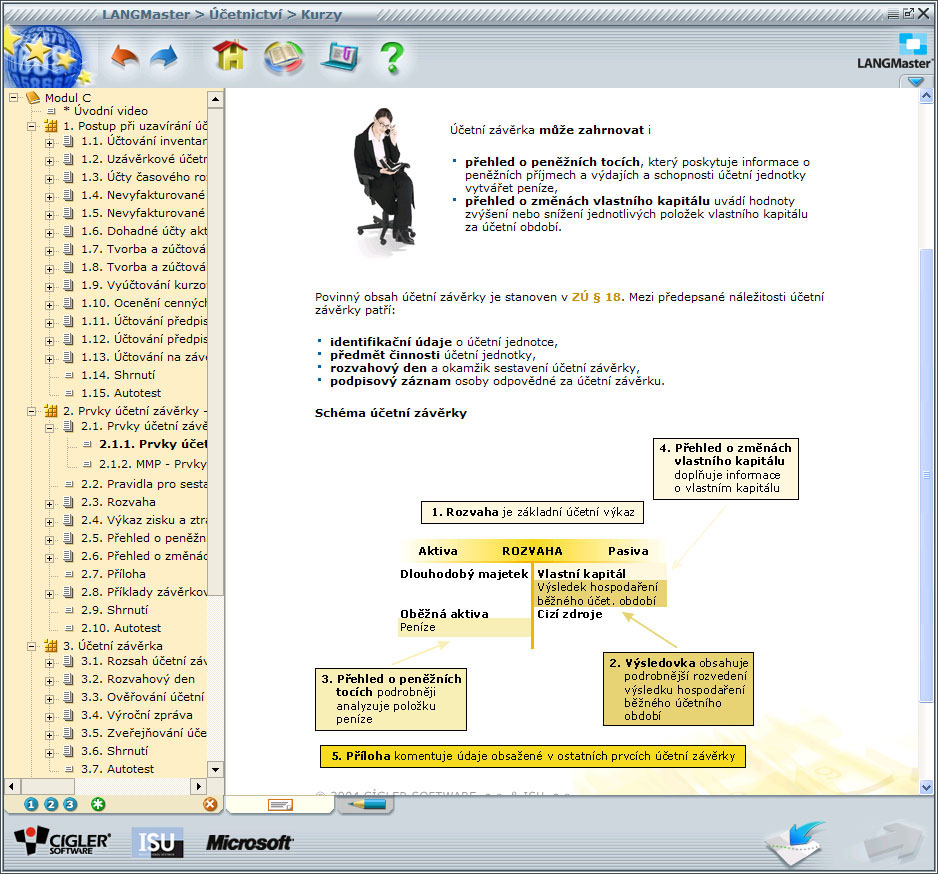Image resolution: width=938 pixels, height=874 pixels.
Task: Click the content vertical scrollbar thumb
Action: [x=926, y=475]
